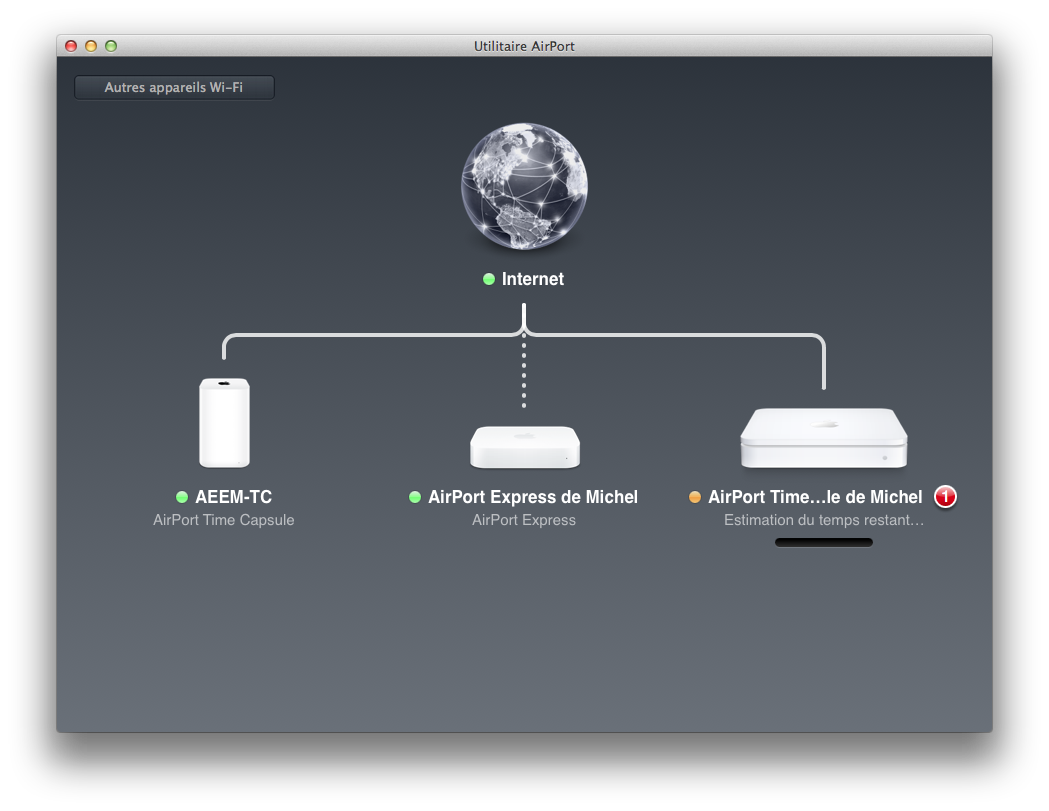Click green status dot beside AirPort Express de Michel
This screenshot has height=811, width=1049.
coord(415,497)
